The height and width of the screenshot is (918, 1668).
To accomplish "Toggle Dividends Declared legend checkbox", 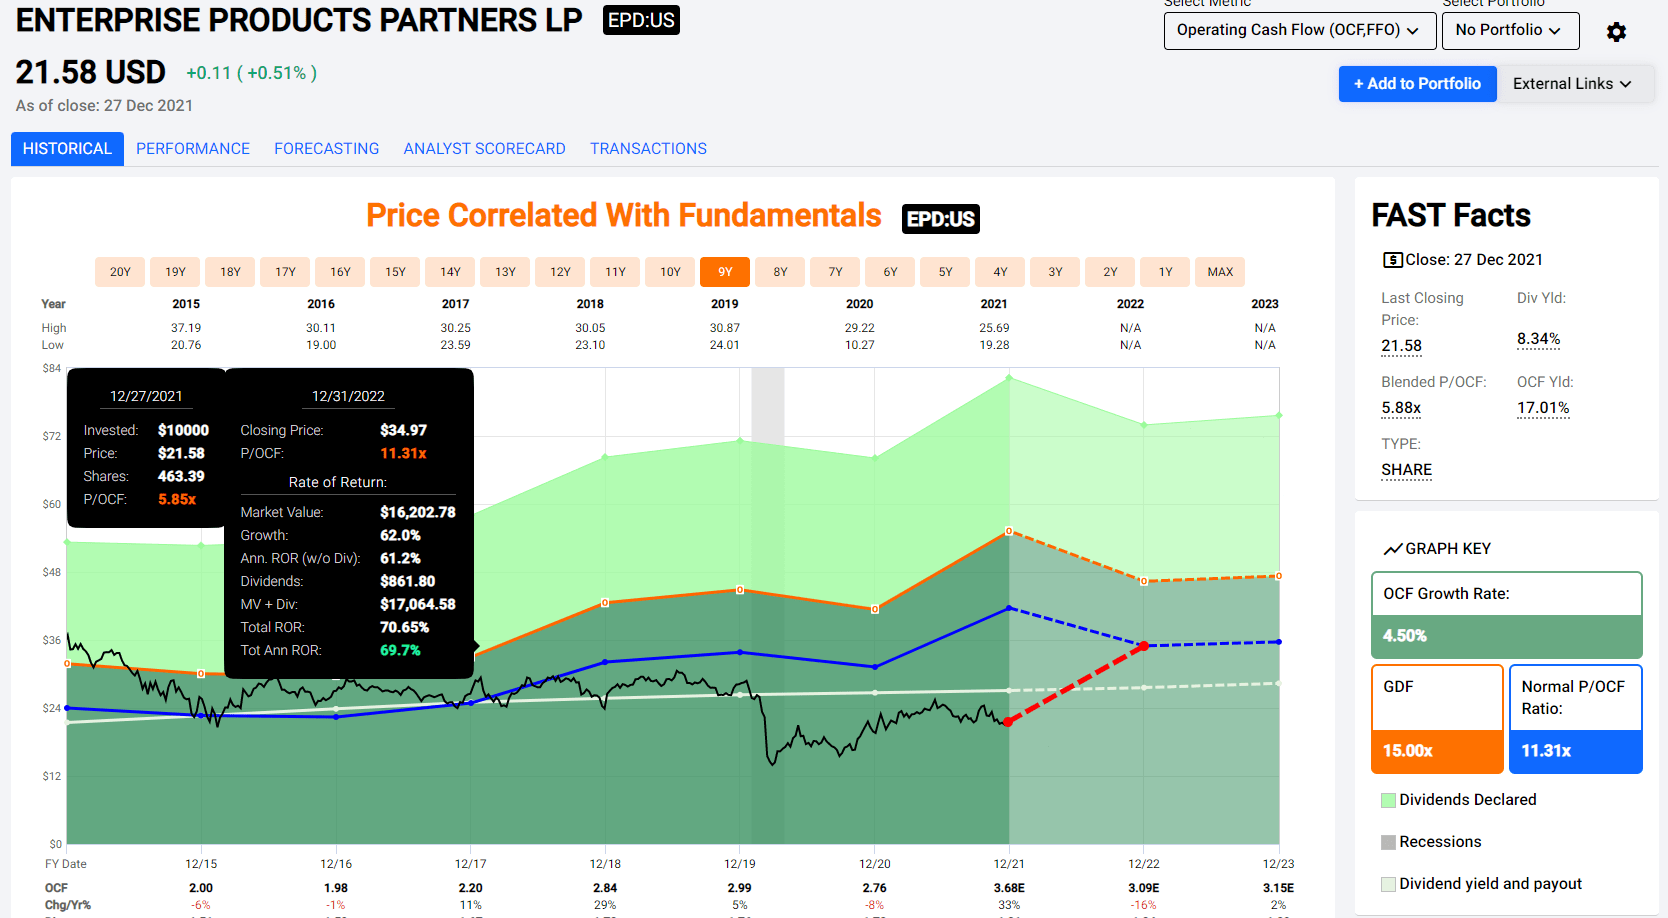I will click(x=1388, y=800).
